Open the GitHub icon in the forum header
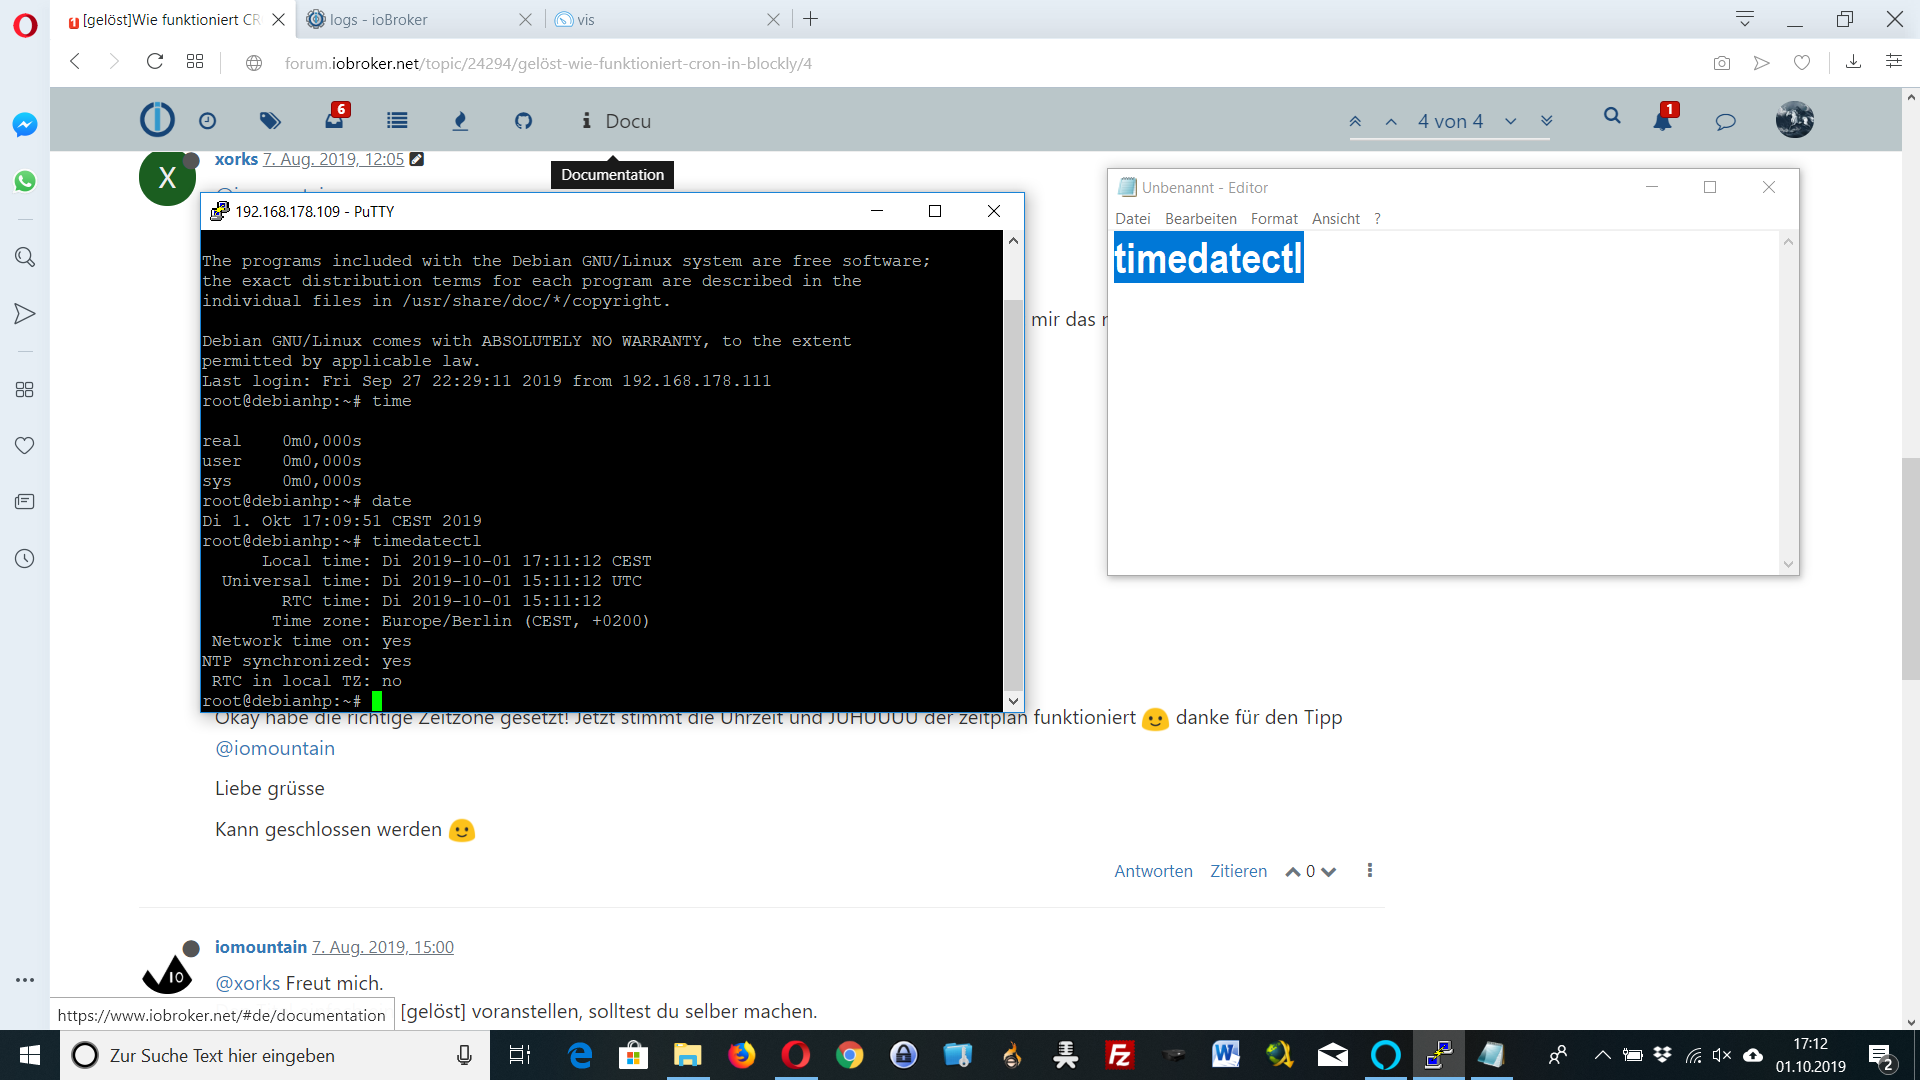This screenshot has width=1920, height=1080. 523,120
